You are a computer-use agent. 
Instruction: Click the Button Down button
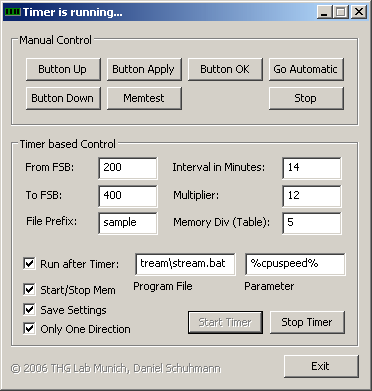pos(63,98)
